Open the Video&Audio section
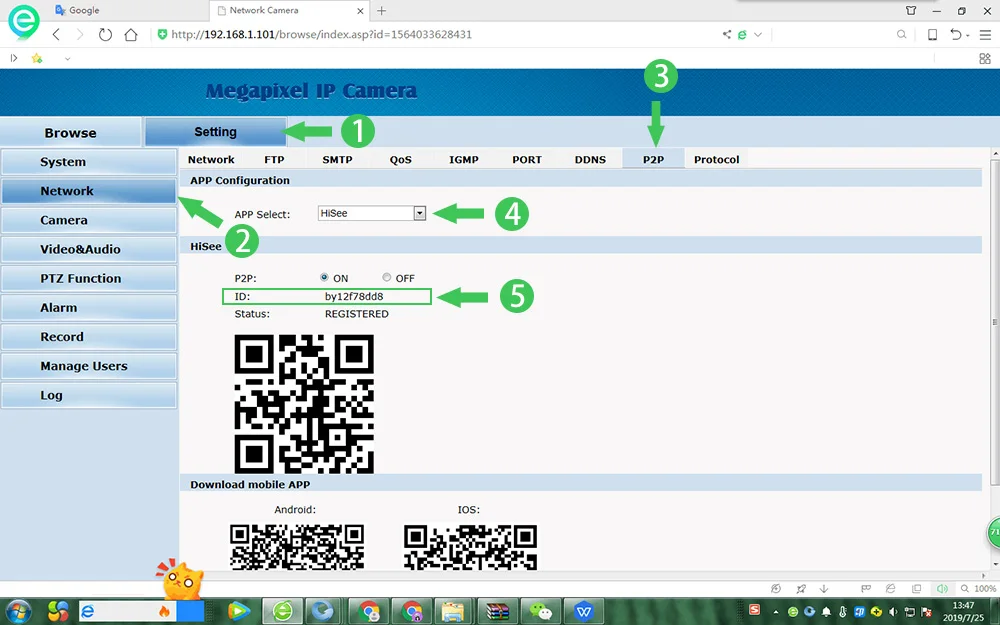This screenshot has width=1000, height=625. (89, 249)
